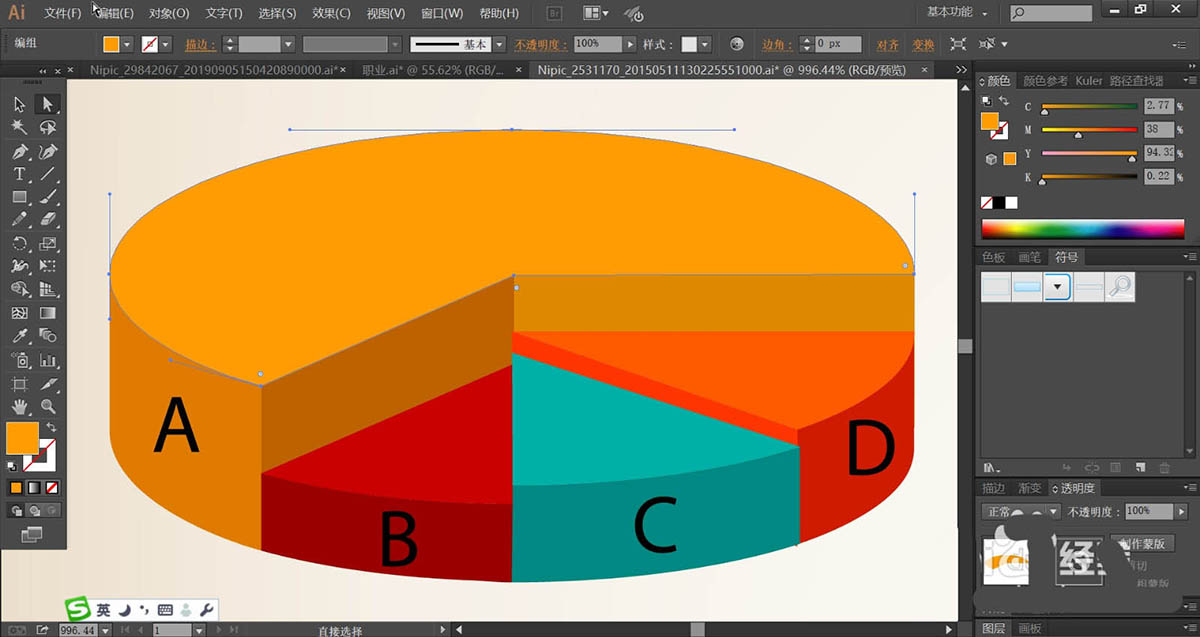The width and height of the screenshot is (1200, 637).
Task: Click the black swatch in Color panel
Action: tap(998, 203)
